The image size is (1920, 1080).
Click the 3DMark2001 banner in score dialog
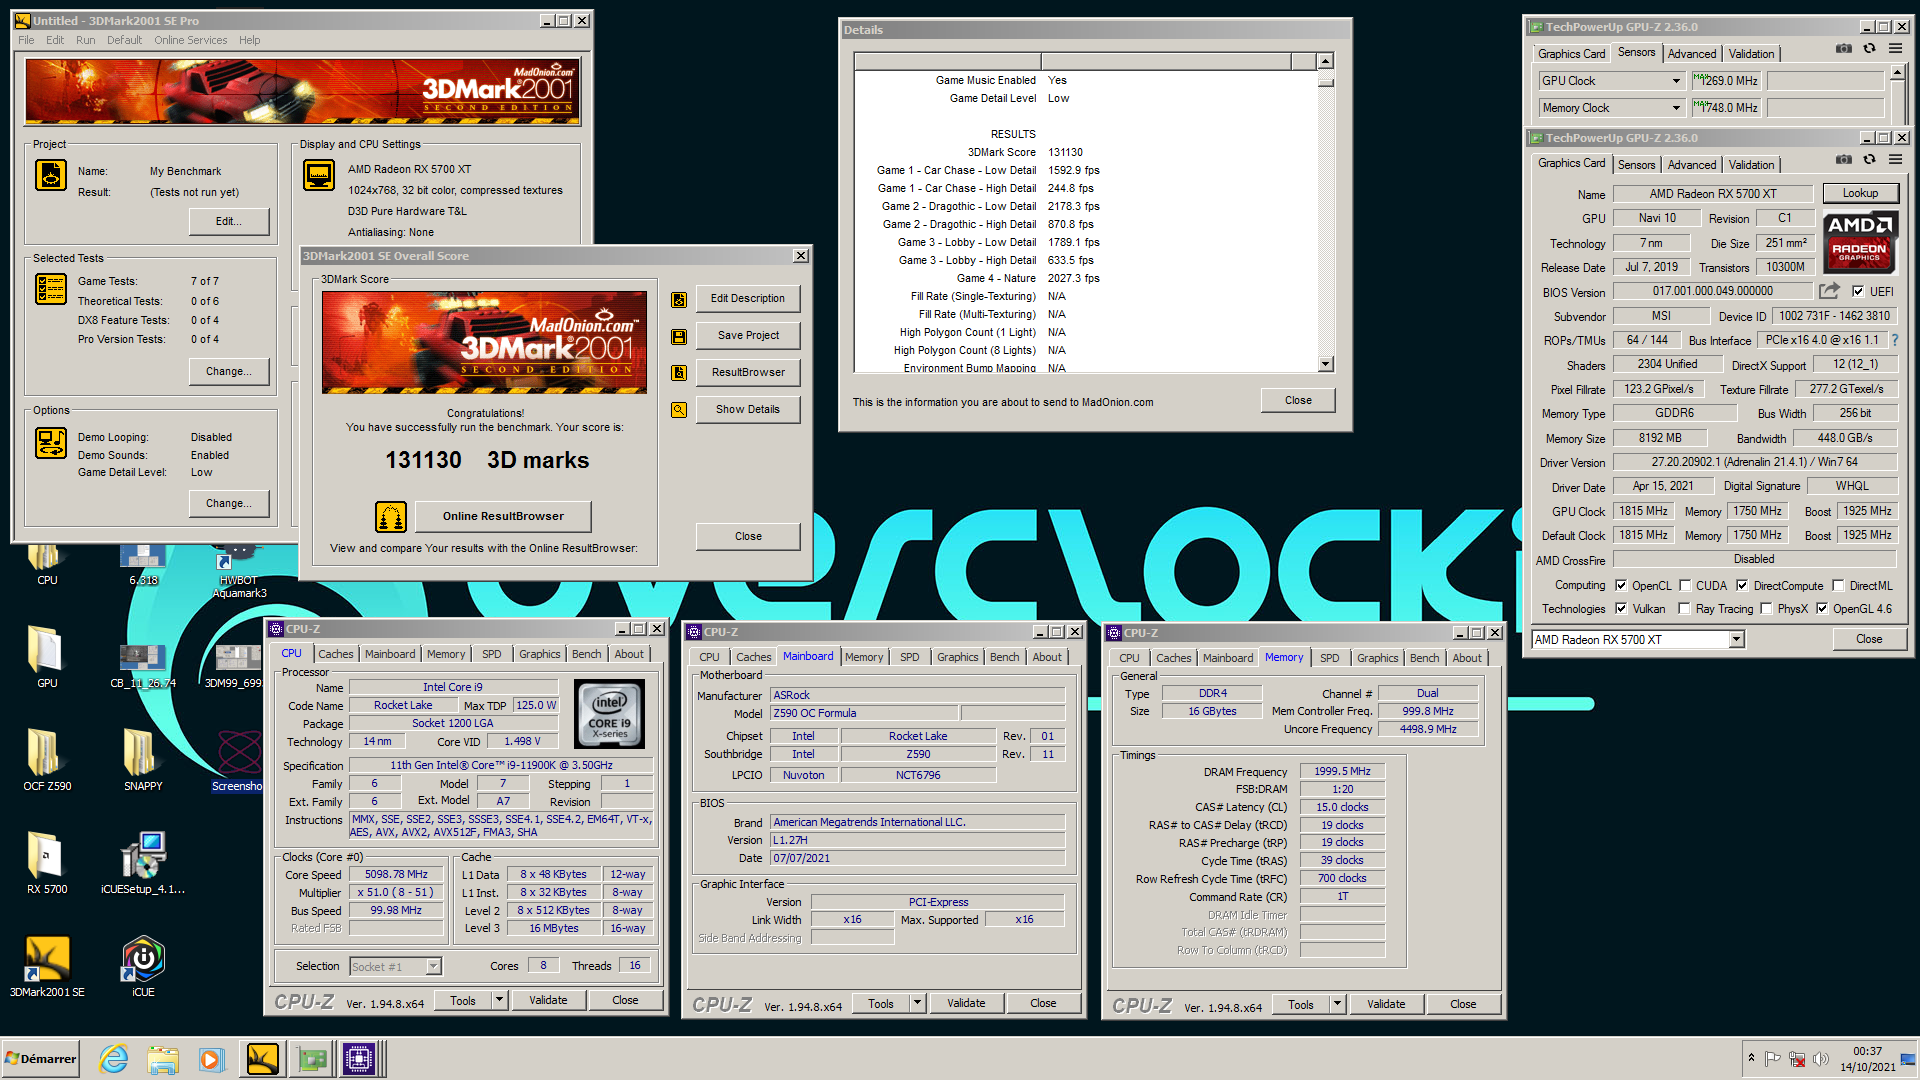tap(484, 342)
